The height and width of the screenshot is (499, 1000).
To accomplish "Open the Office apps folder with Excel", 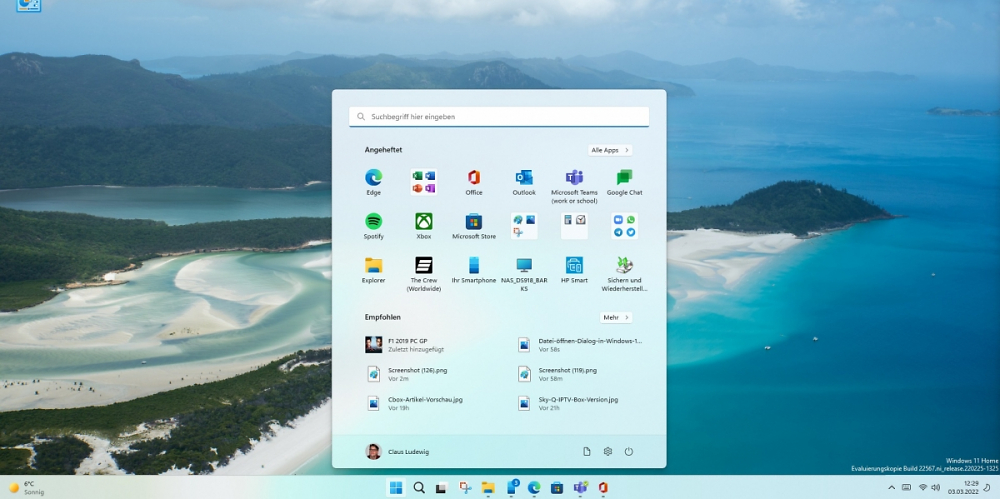I will point(423,182).
